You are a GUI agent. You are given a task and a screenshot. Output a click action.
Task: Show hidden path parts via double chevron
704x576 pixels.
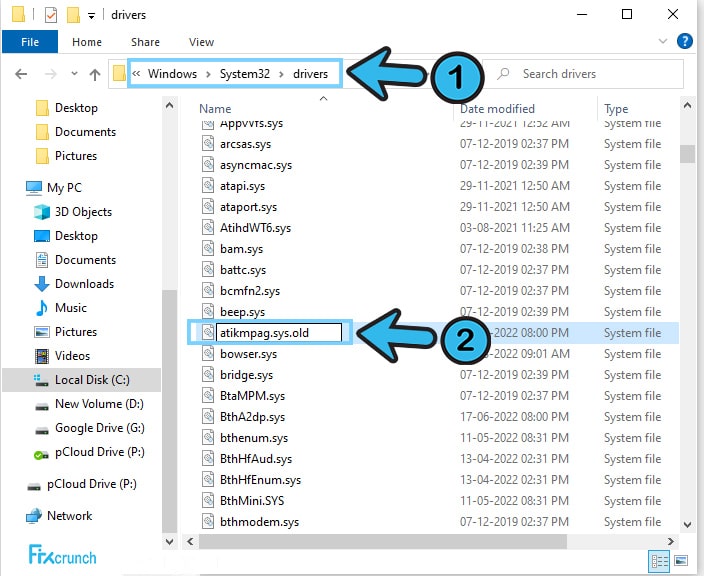coord(136,74)
